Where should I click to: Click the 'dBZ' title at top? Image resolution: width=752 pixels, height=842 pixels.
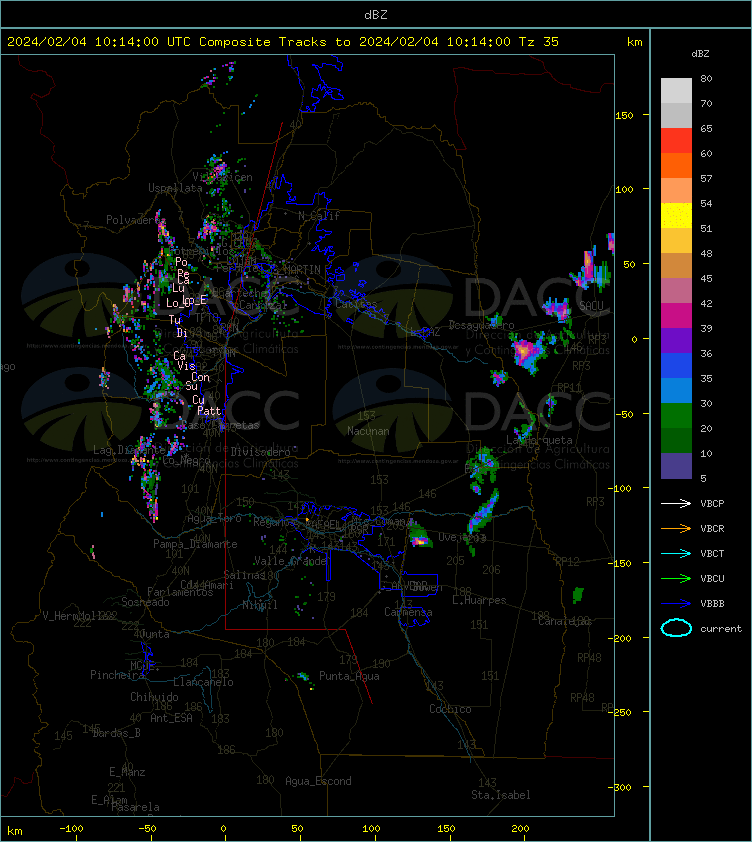point(375,15)
